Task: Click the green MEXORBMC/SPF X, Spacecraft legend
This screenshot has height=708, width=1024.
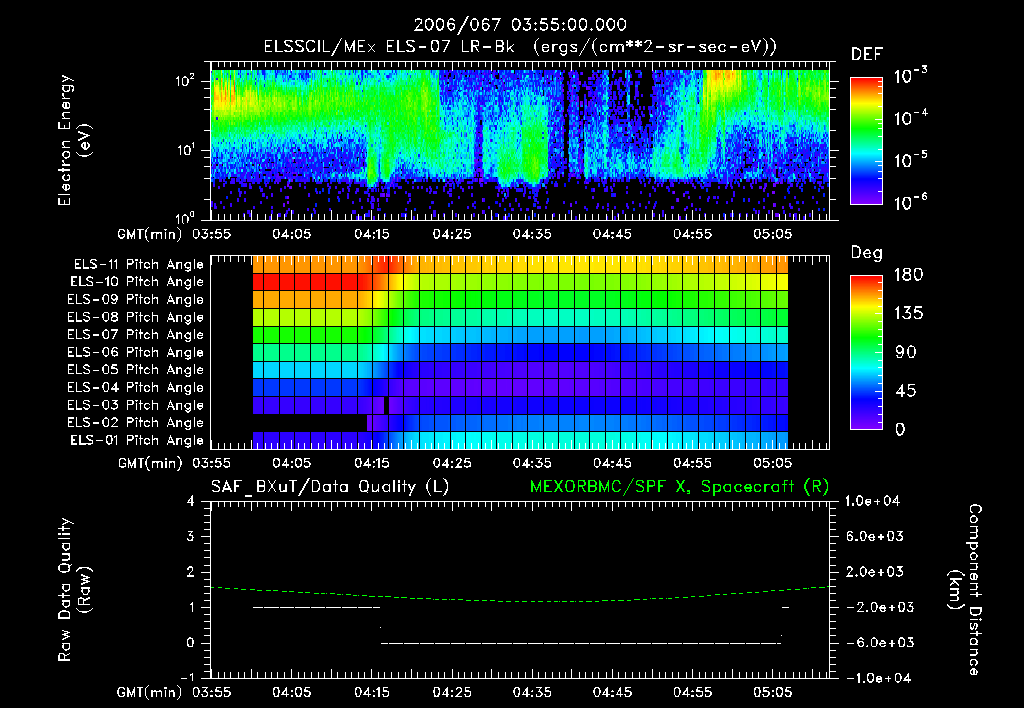Action: click(x=679, y=487)
